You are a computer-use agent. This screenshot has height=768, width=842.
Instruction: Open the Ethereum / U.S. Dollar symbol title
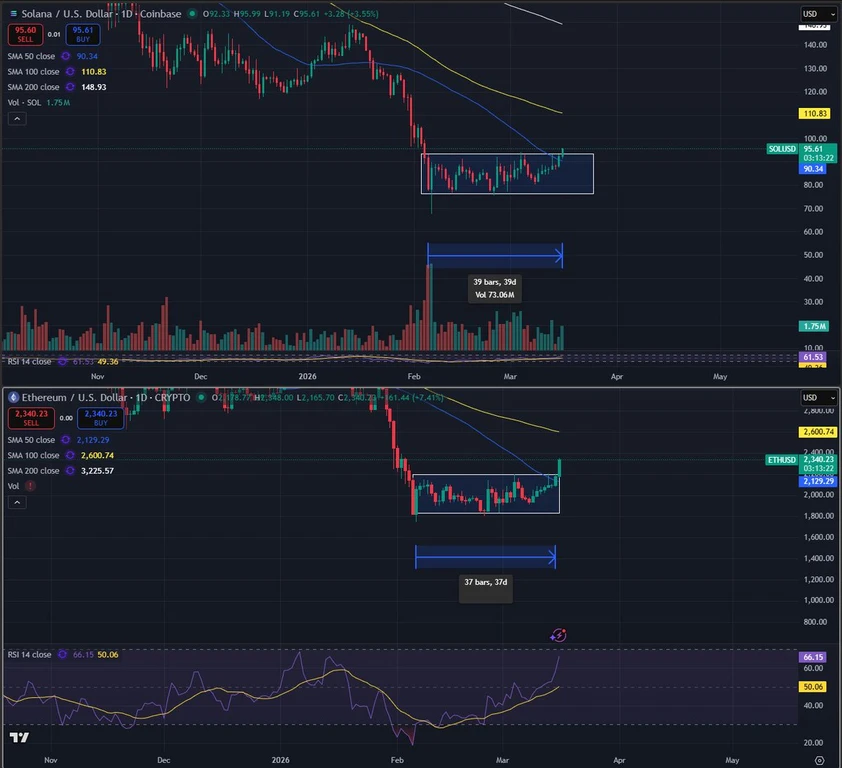point(106,397)
